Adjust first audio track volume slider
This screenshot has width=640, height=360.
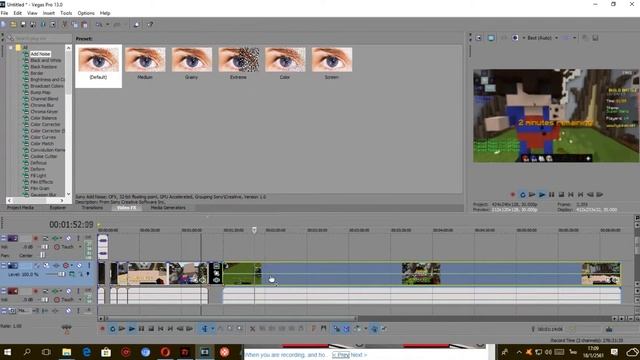(44, 247)
